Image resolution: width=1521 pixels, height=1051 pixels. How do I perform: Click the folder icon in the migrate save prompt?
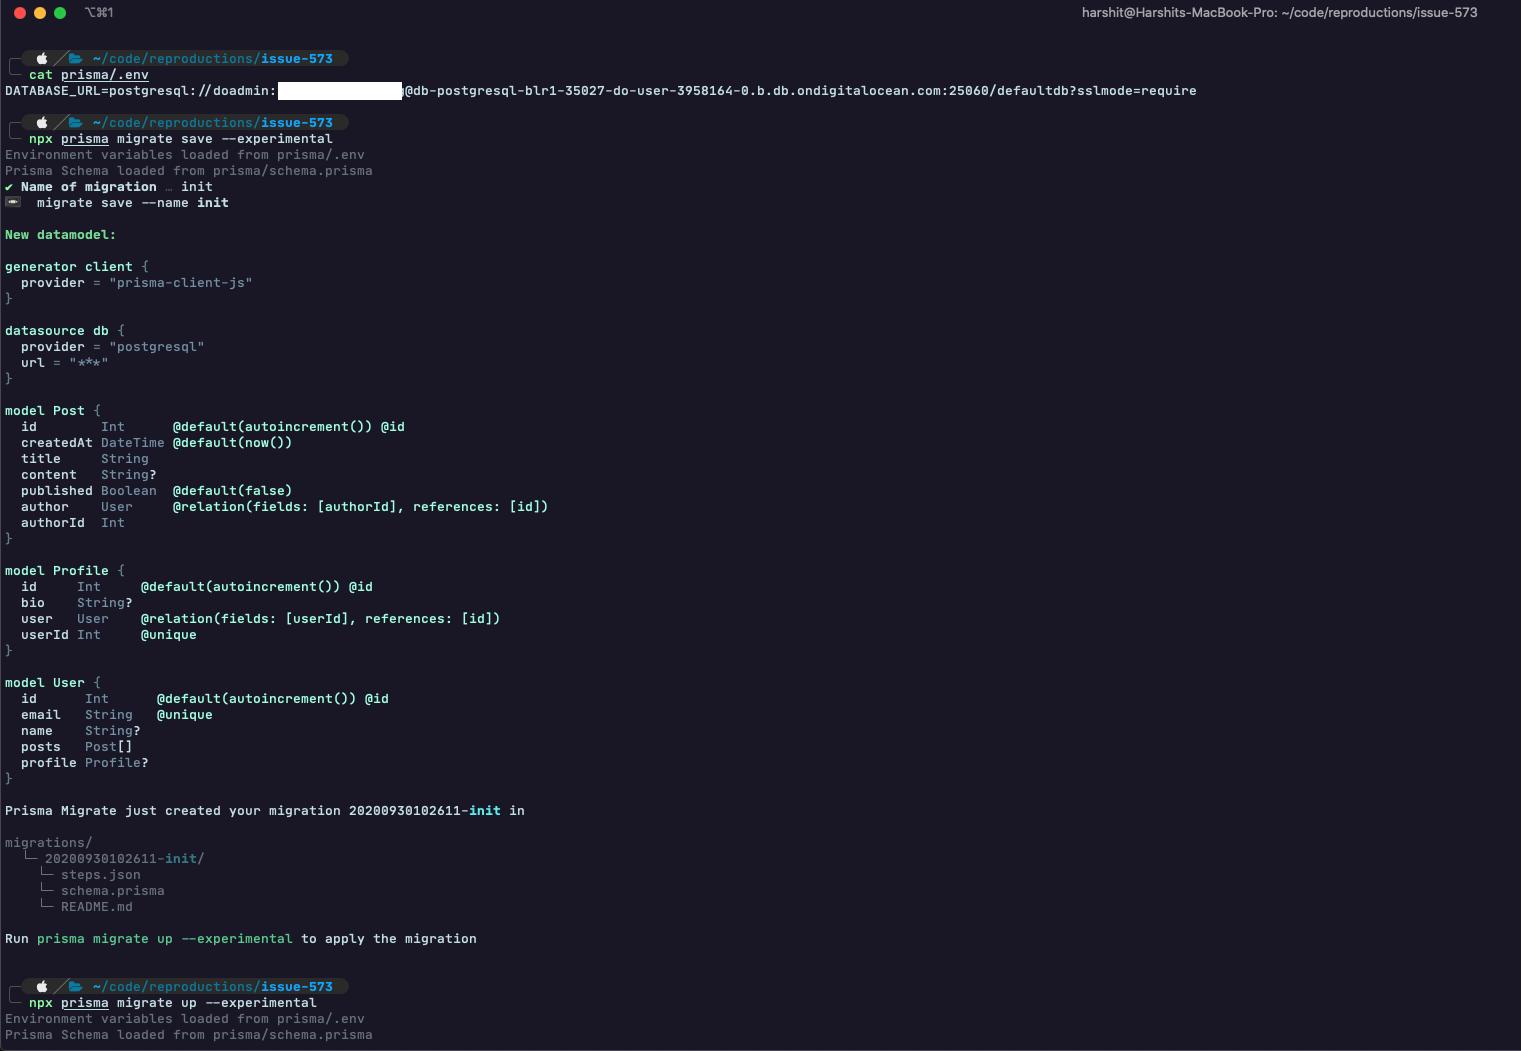75,123
